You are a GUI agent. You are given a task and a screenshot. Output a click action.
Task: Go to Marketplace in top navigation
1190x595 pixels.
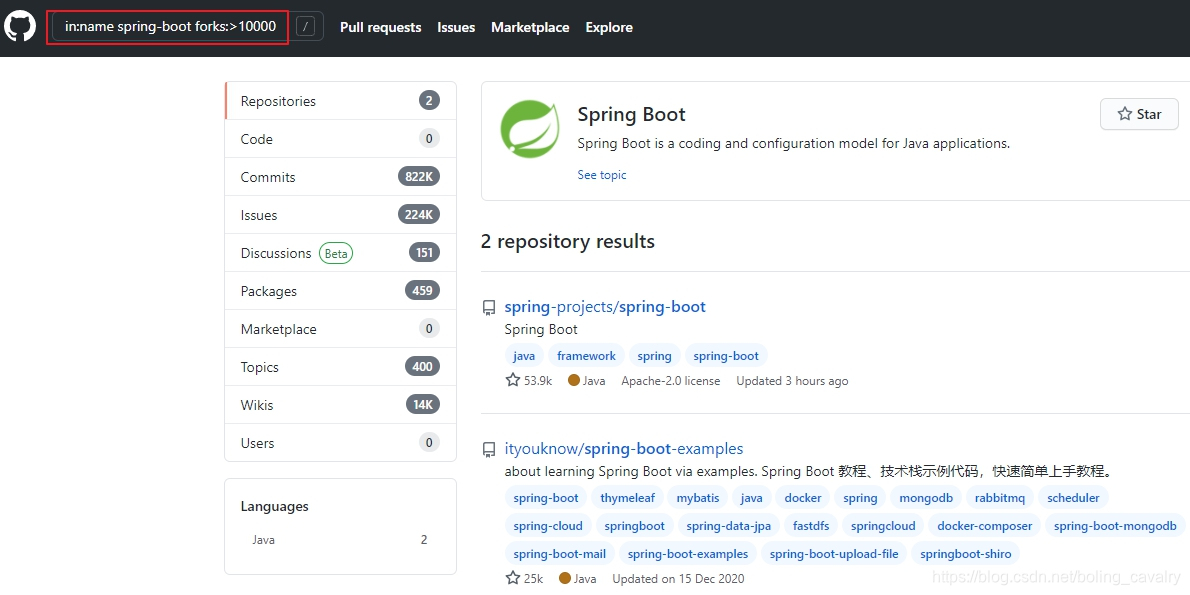click(530, 27)
